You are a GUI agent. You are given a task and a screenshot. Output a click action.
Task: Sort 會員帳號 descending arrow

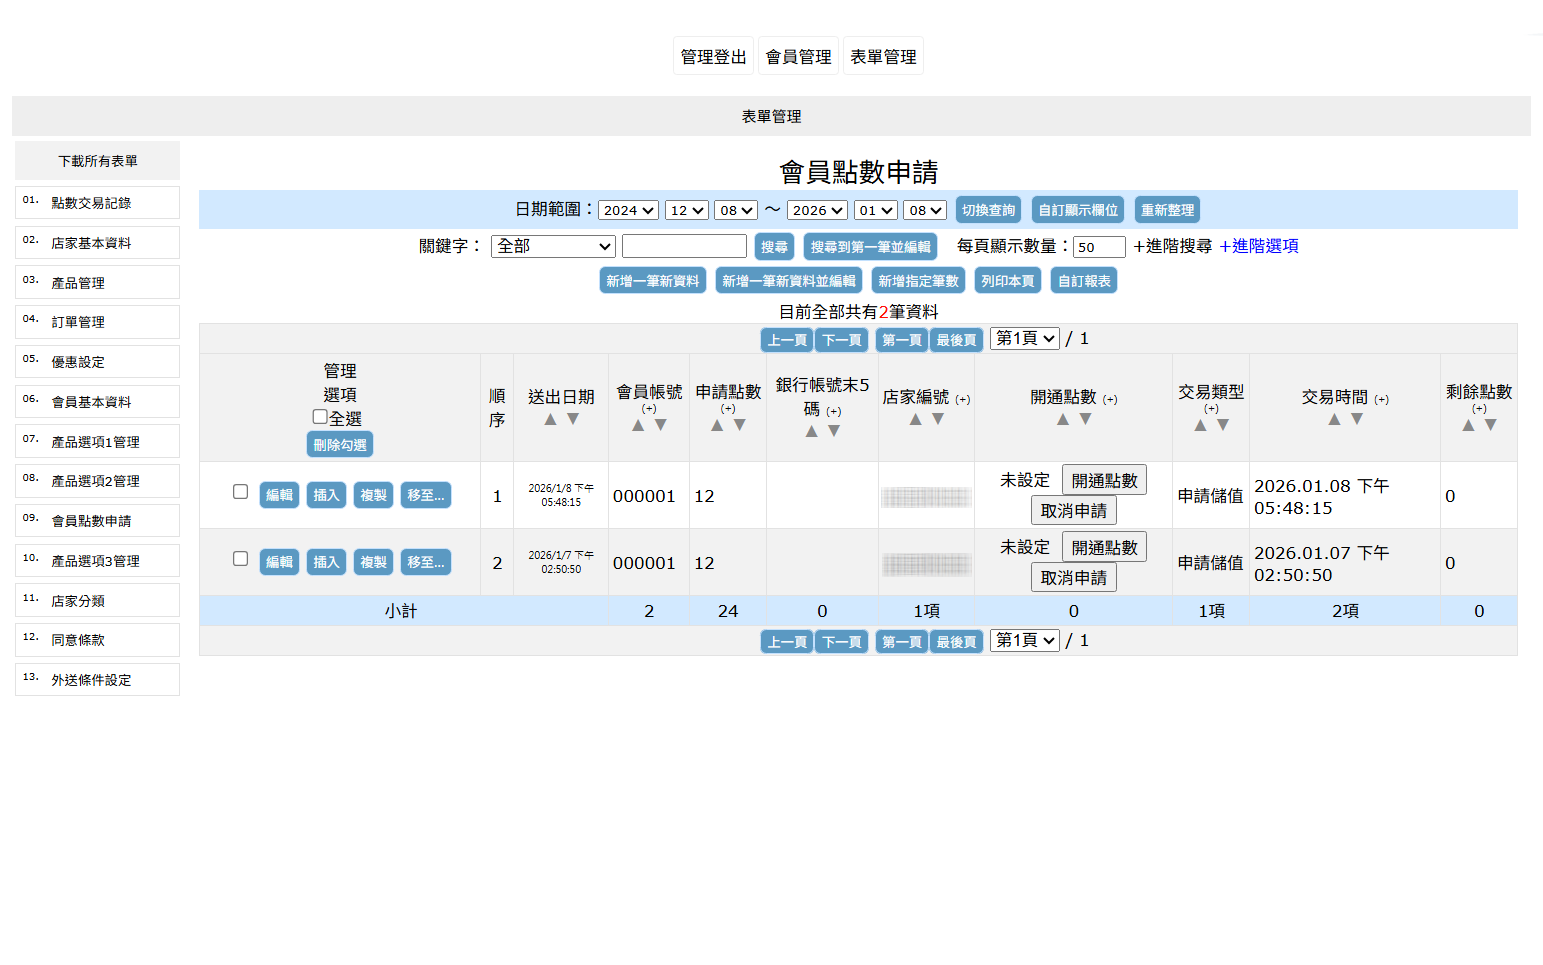tap(661, 425)
